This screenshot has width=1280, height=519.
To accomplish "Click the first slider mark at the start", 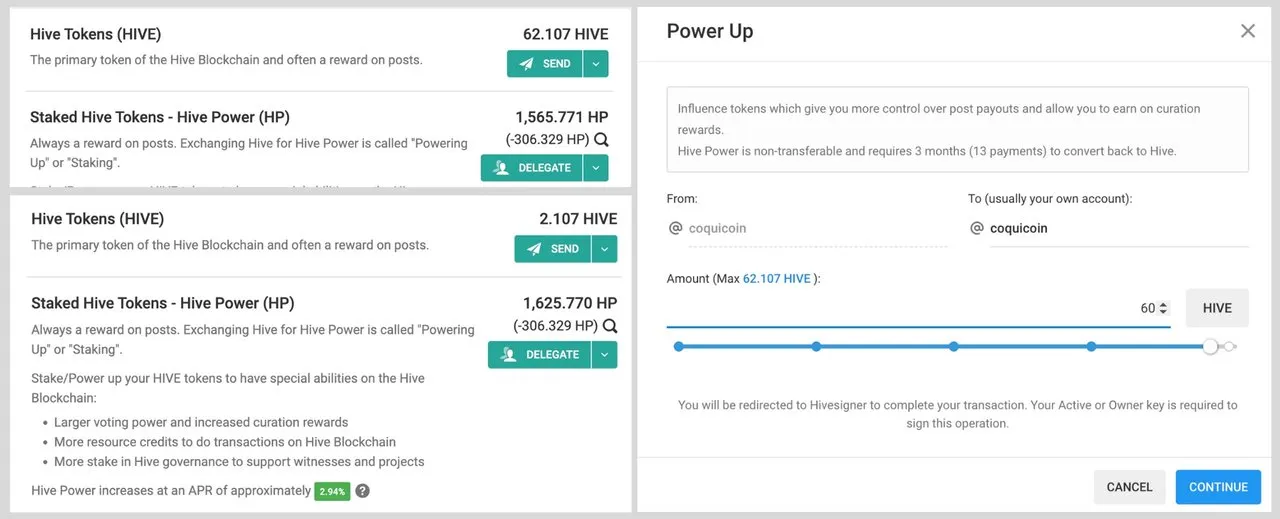I will [679, 347].
